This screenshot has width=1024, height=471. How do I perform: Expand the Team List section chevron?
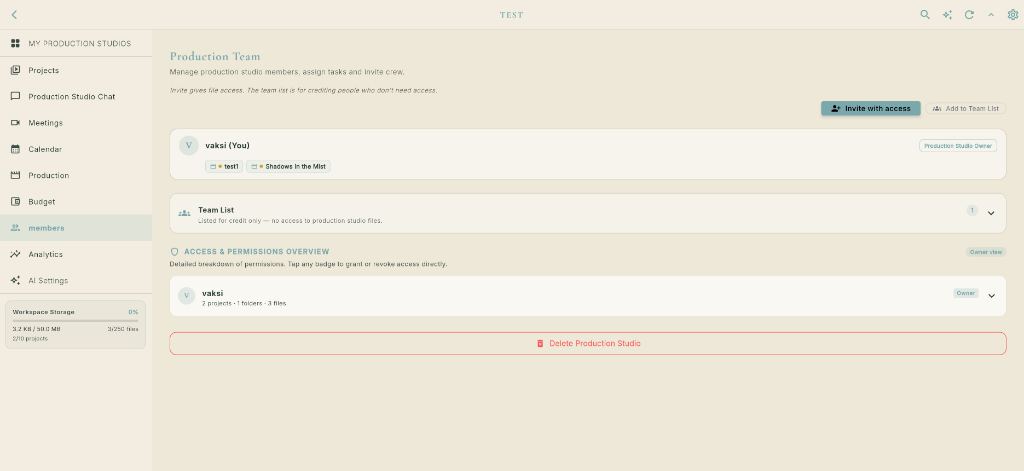tap(991, 213)
